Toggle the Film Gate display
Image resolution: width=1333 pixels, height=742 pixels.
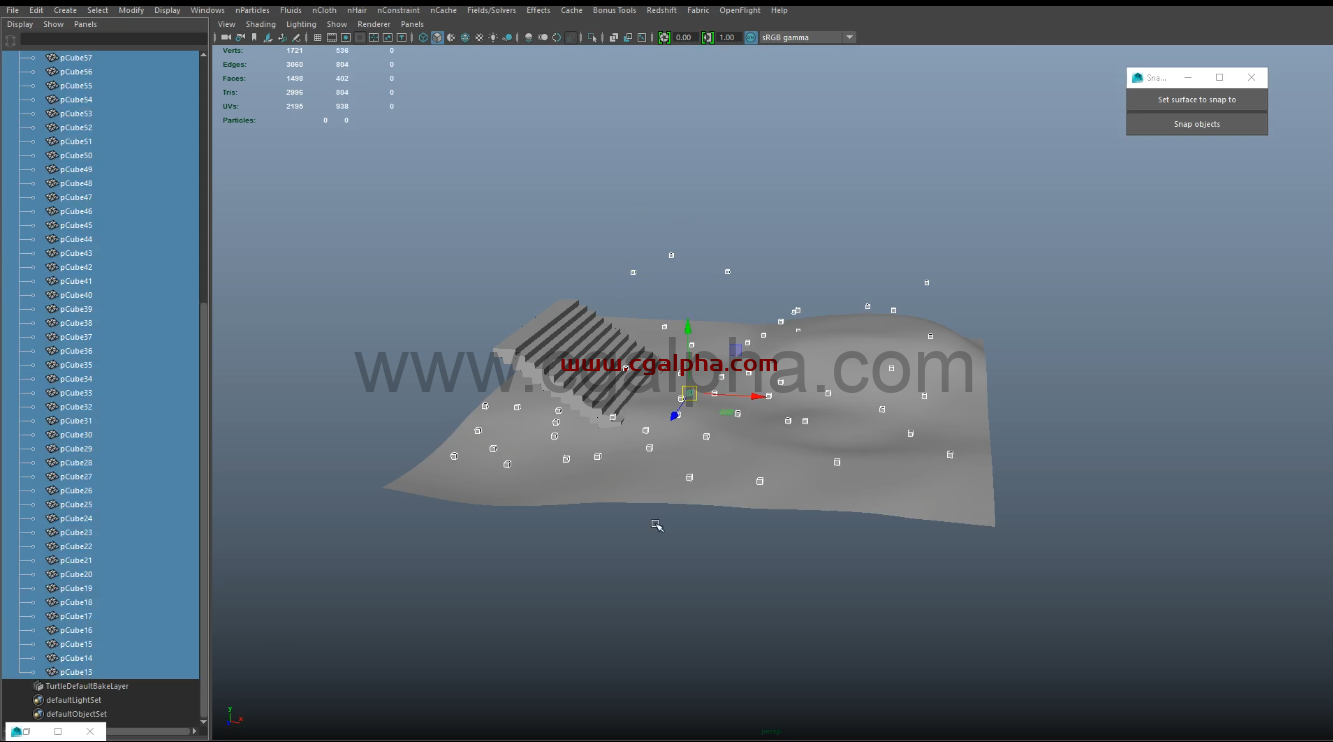tap(331, 37)
